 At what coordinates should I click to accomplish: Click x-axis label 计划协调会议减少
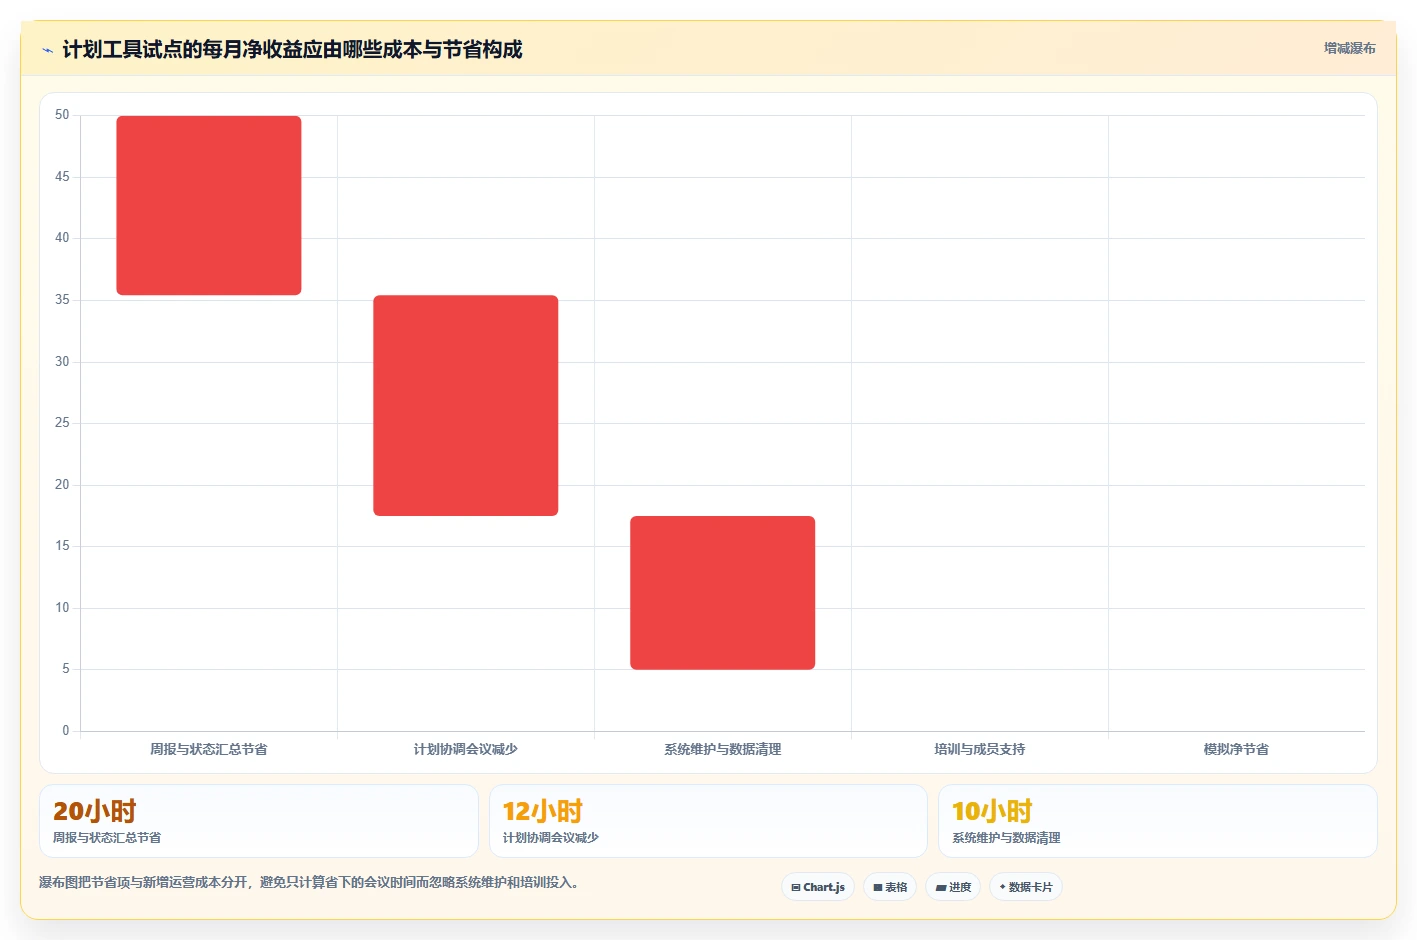pyautogui.click(x=466, y=749)
